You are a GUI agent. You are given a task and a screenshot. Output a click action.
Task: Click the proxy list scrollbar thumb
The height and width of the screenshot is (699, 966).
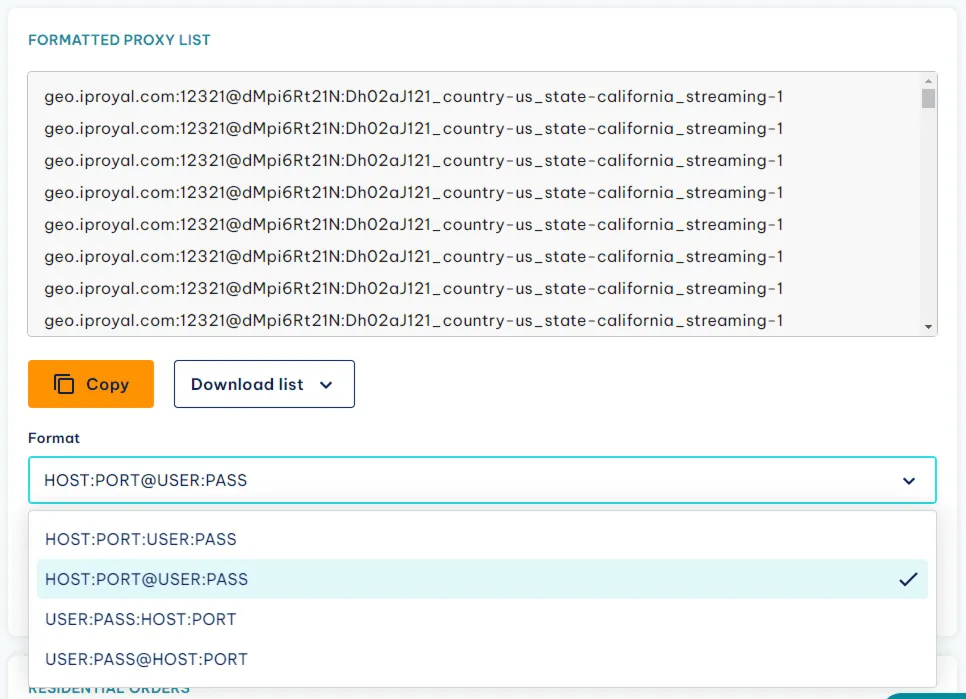928,98
